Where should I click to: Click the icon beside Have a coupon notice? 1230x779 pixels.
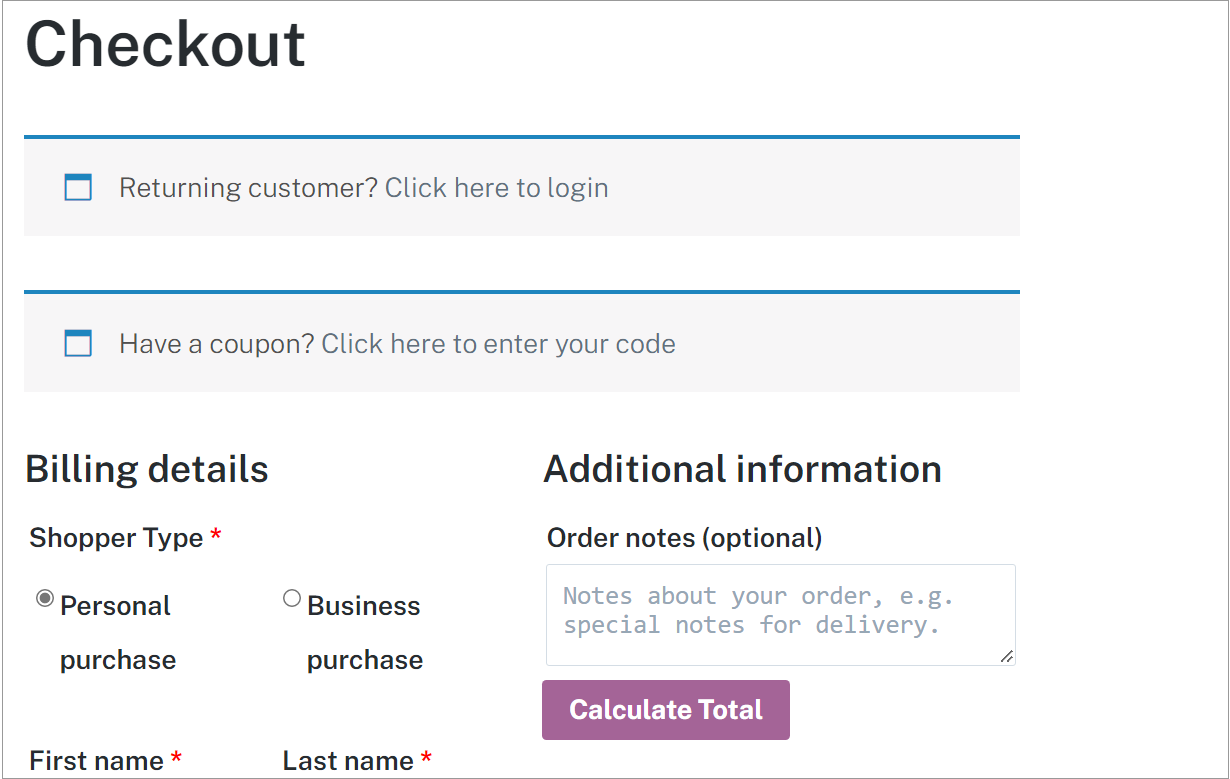pyautogui.click(x=78, y=343)
